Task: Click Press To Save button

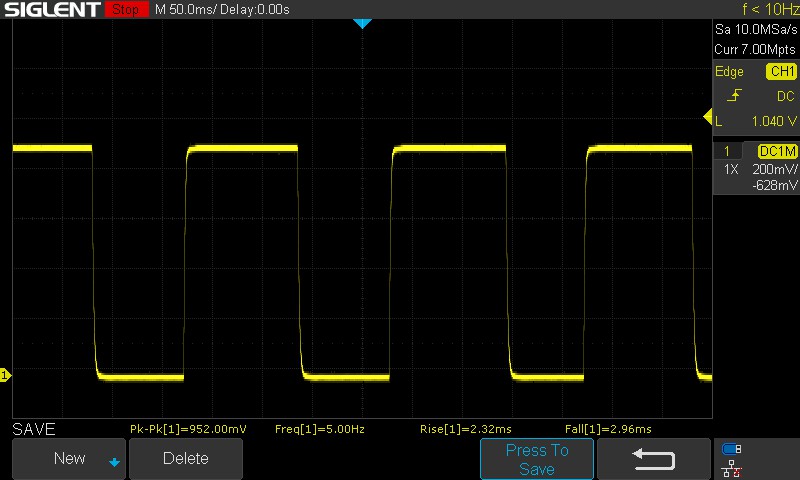Action: (x=537, y=459)
